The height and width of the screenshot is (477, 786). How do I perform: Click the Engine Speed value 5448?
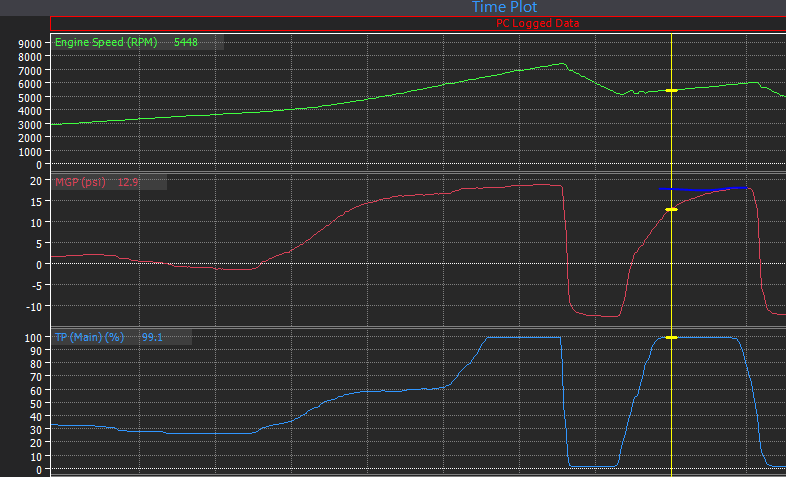pos(186,43)
